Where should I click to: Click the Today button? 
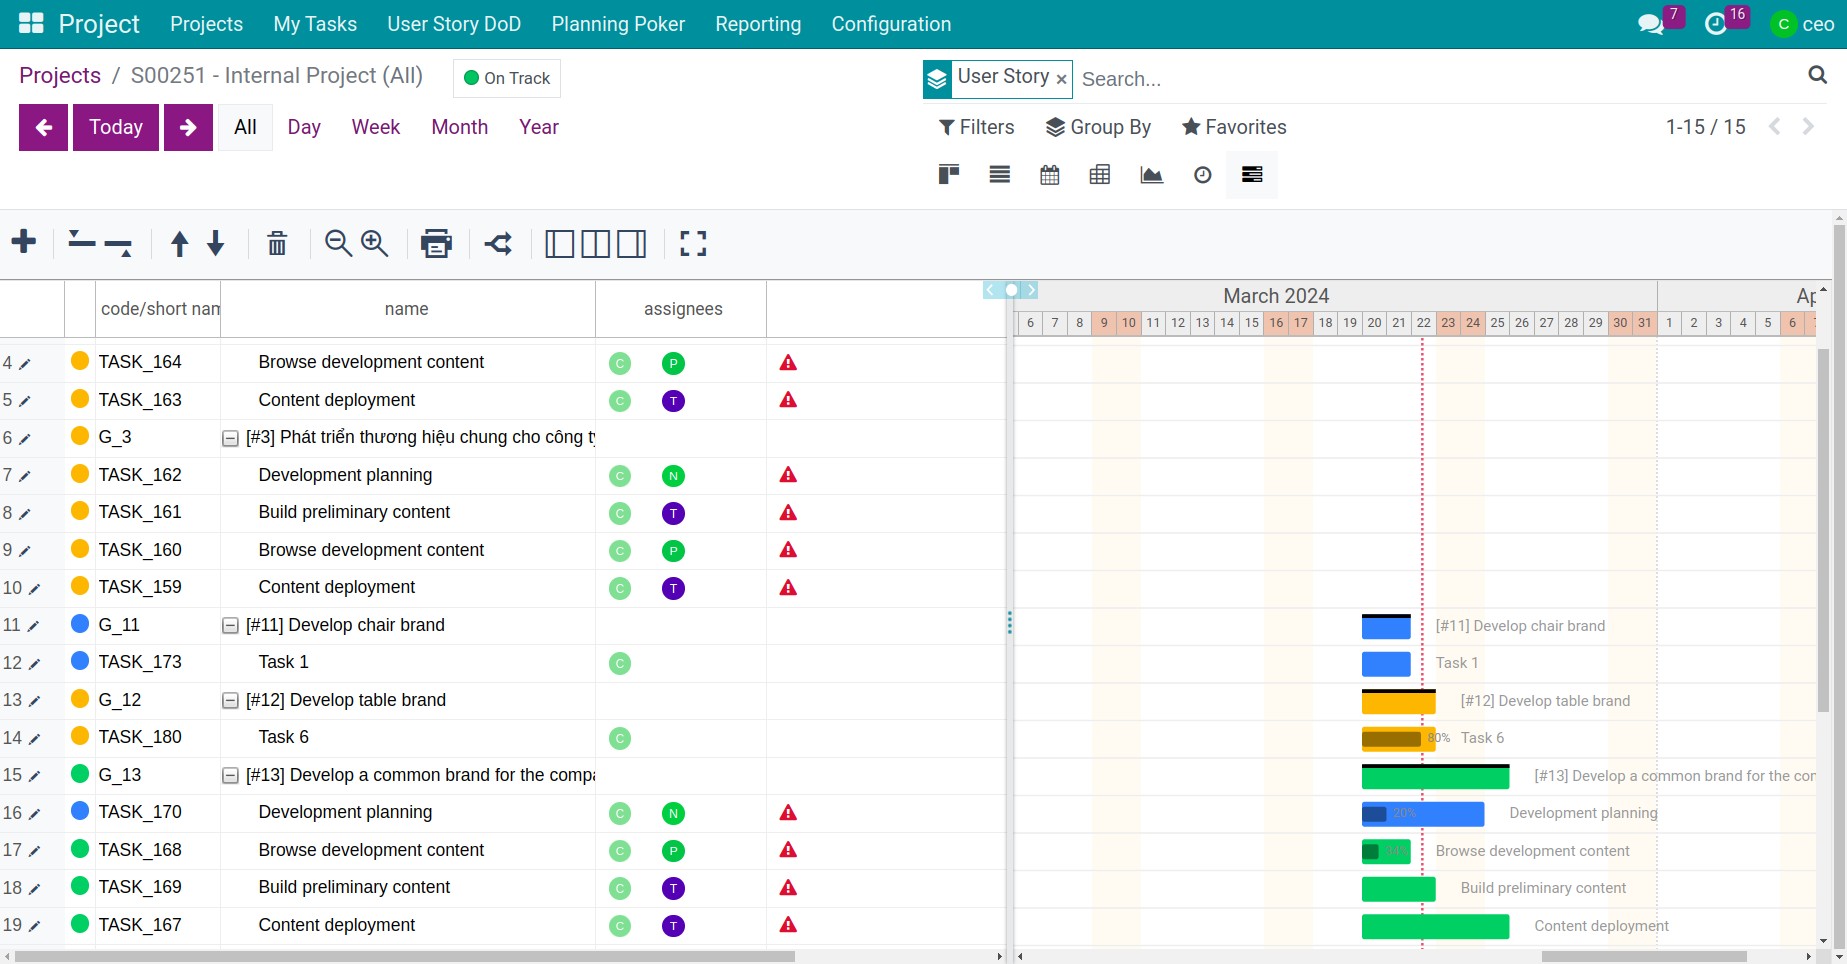(x=116, y=127)
